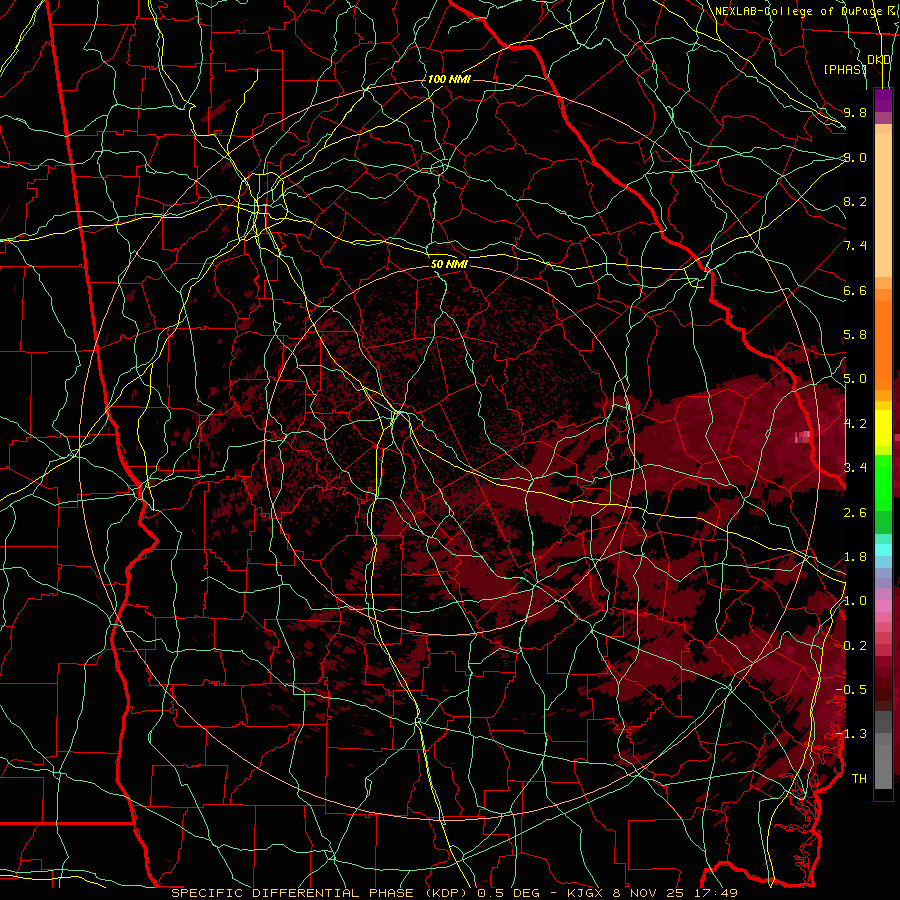
Task: Select the -1.3 scale value
Action: (x=851, y=734)
